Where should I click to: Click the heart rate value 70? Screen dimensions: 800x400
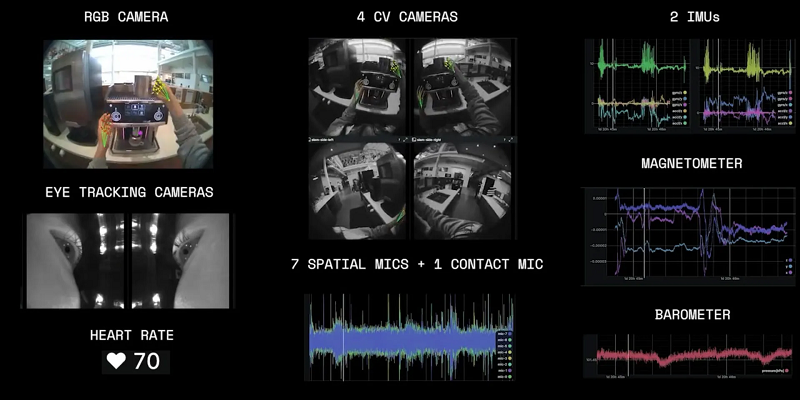pos(147,361)
